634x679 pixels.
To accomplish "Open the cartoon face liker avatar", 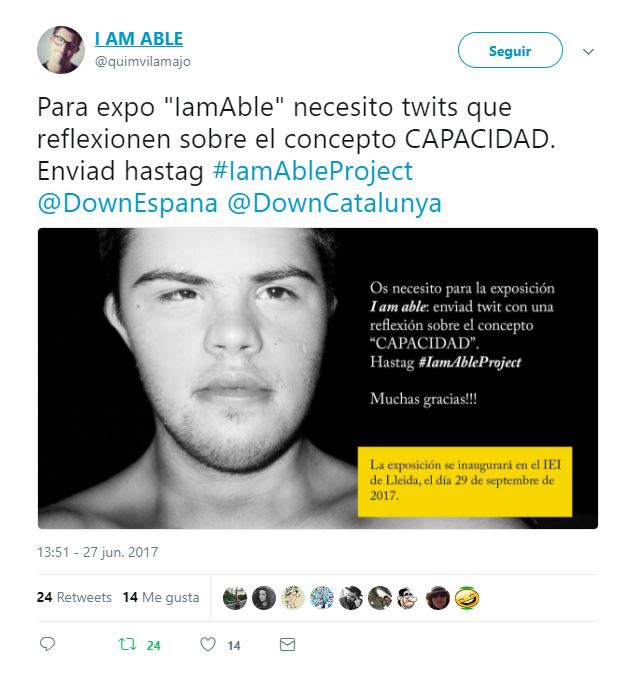I will (409, 598).
